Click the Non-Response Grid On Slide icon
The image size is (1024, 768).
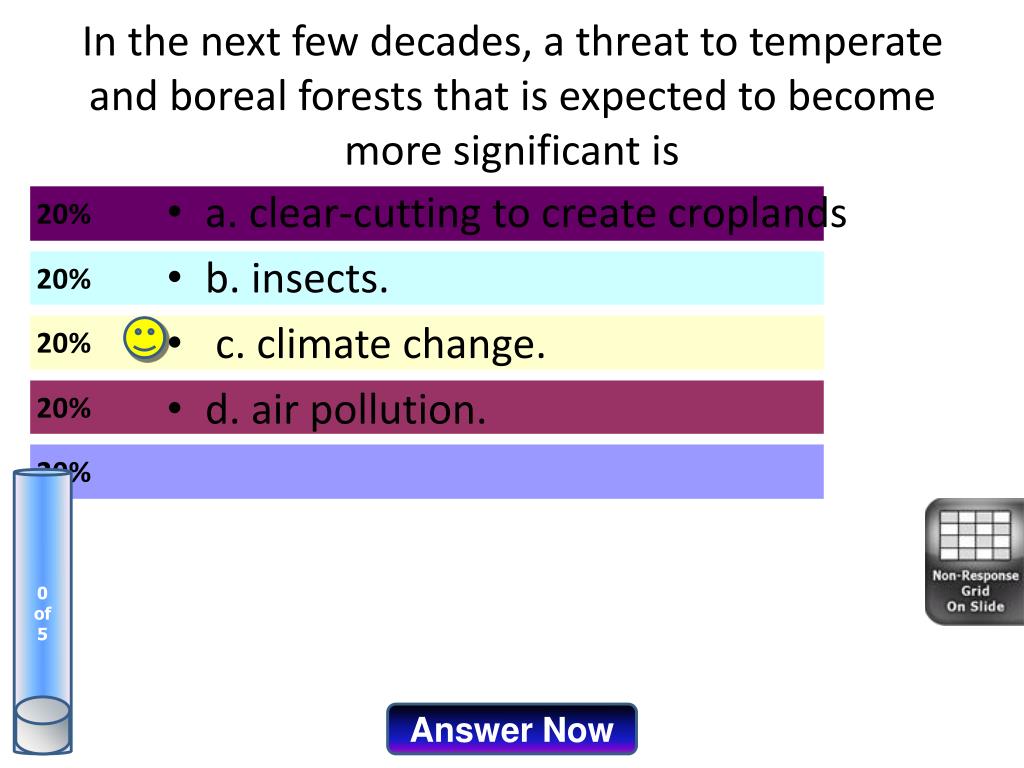click(974, 562)
